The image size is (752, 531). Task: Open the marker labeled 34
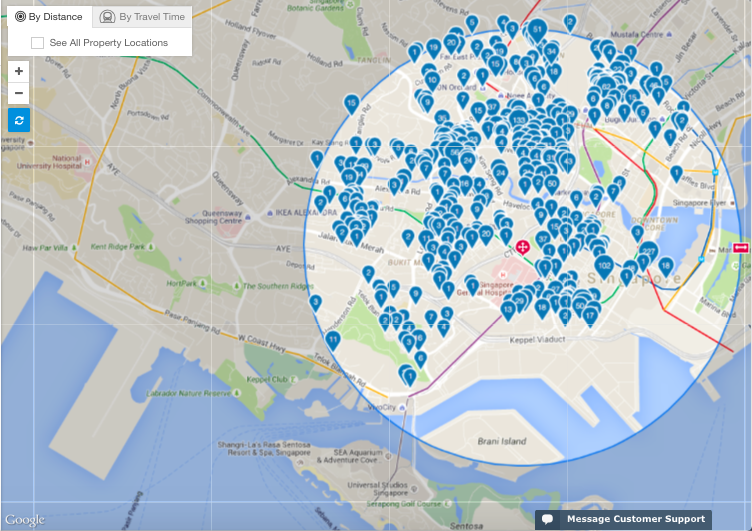point(551,53)
